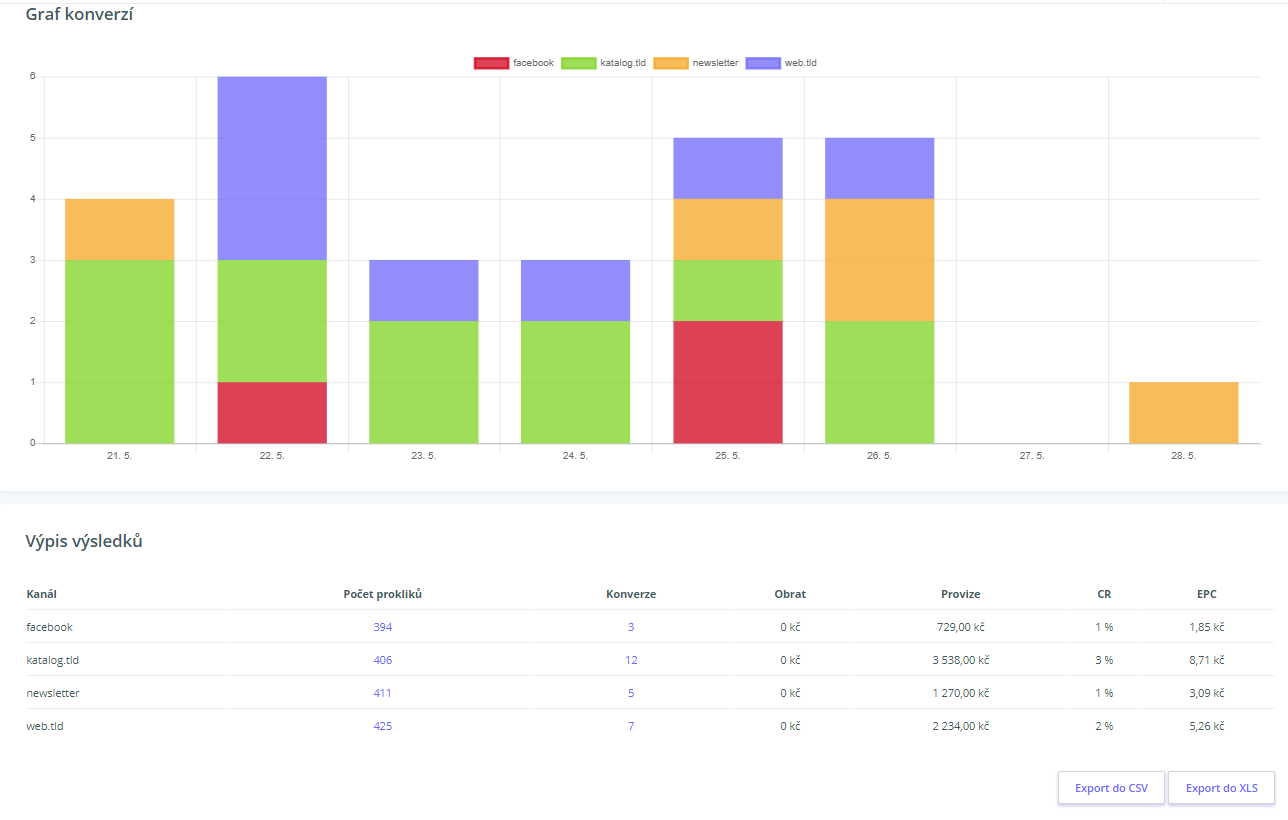Toggle newsletter series in chart legend
This screenshot has width=1288, height=820.
696,63
